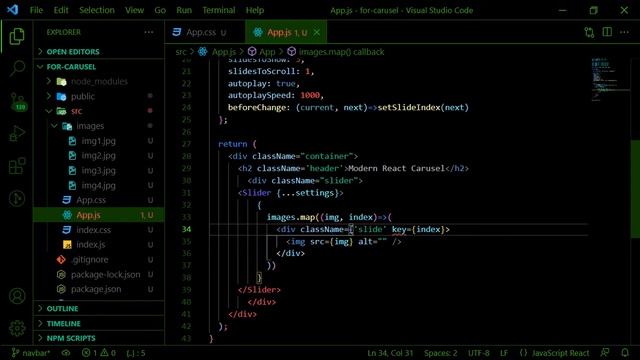Open the Run and Debug view
Viewport: 640px width, 360px height.
[17, 133]
